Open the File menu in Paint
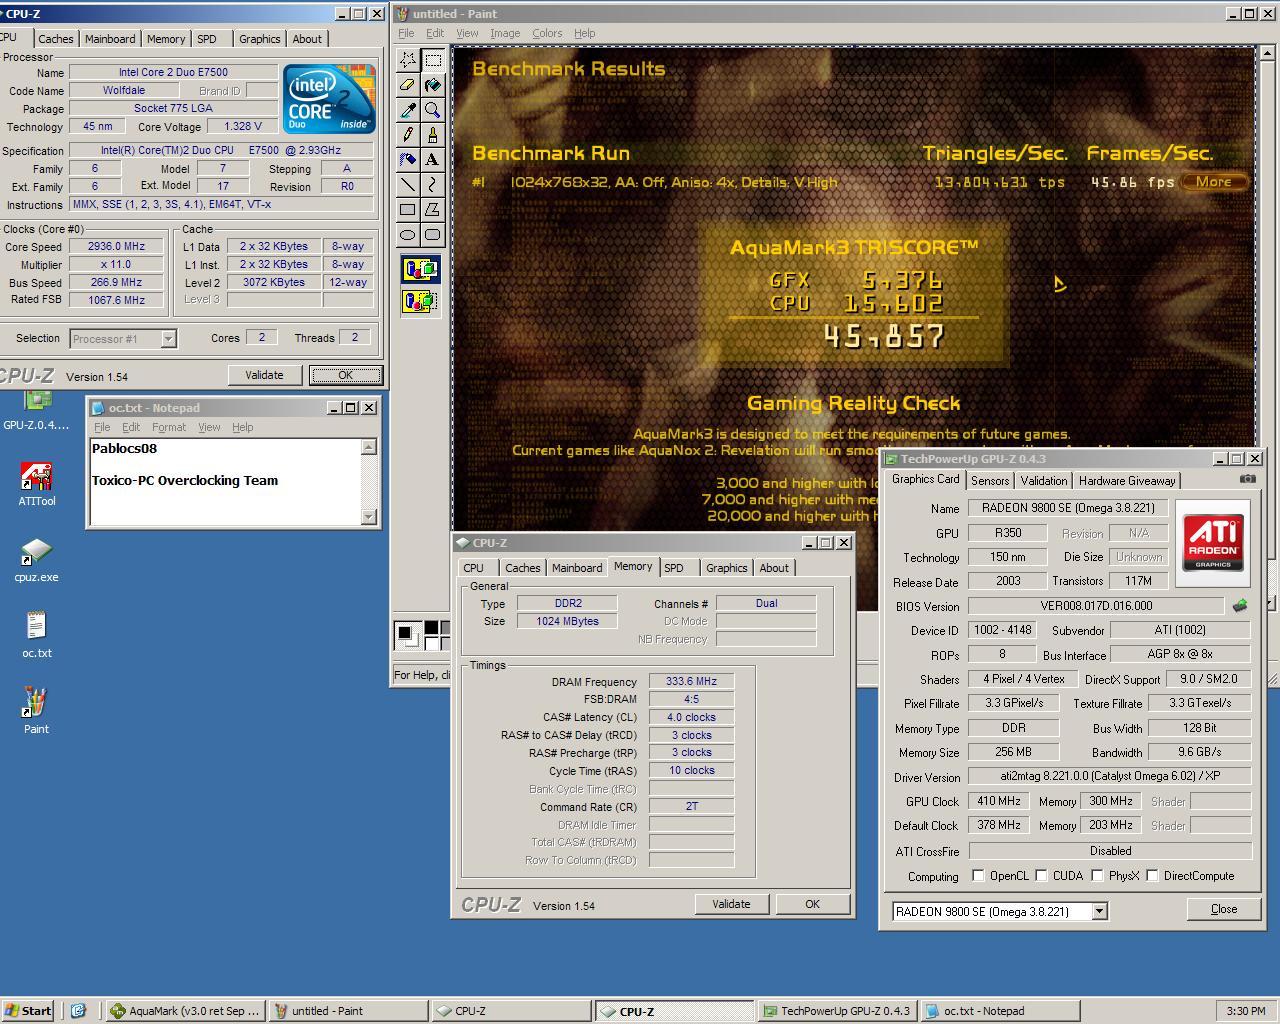This screenshot has width=1280, height=1024. [x=406, y=33]
